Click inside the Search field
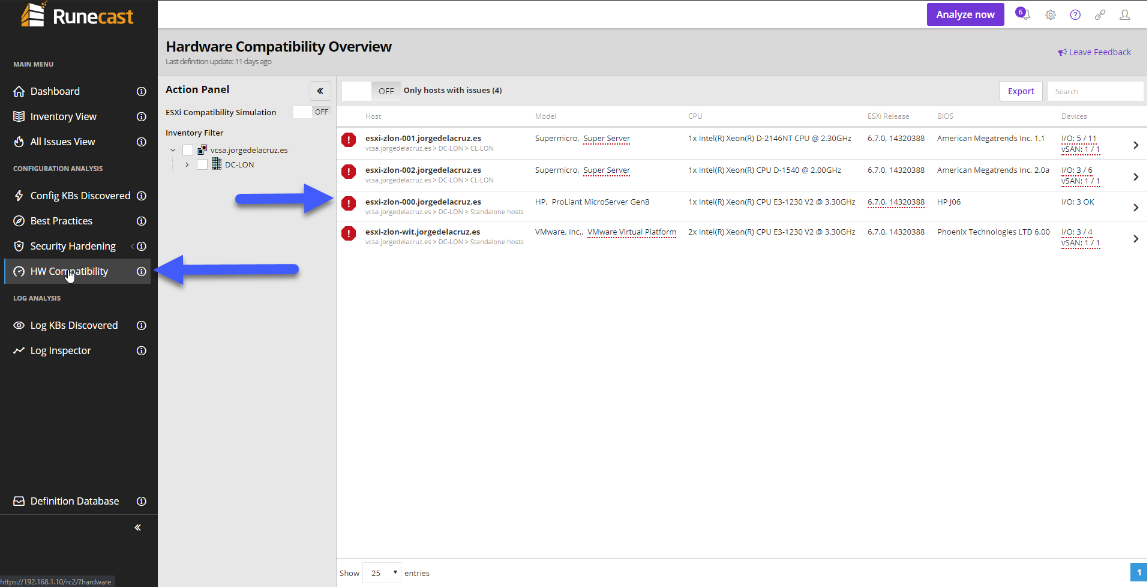 (1095, 91)
